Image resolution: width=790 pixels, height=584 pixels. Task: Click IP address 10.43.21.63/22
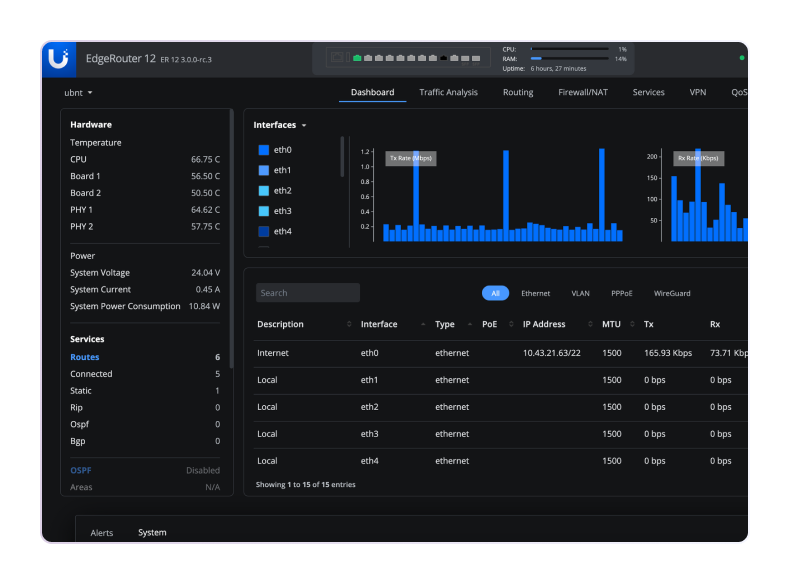pyautogui.click(x=552, y=354)
